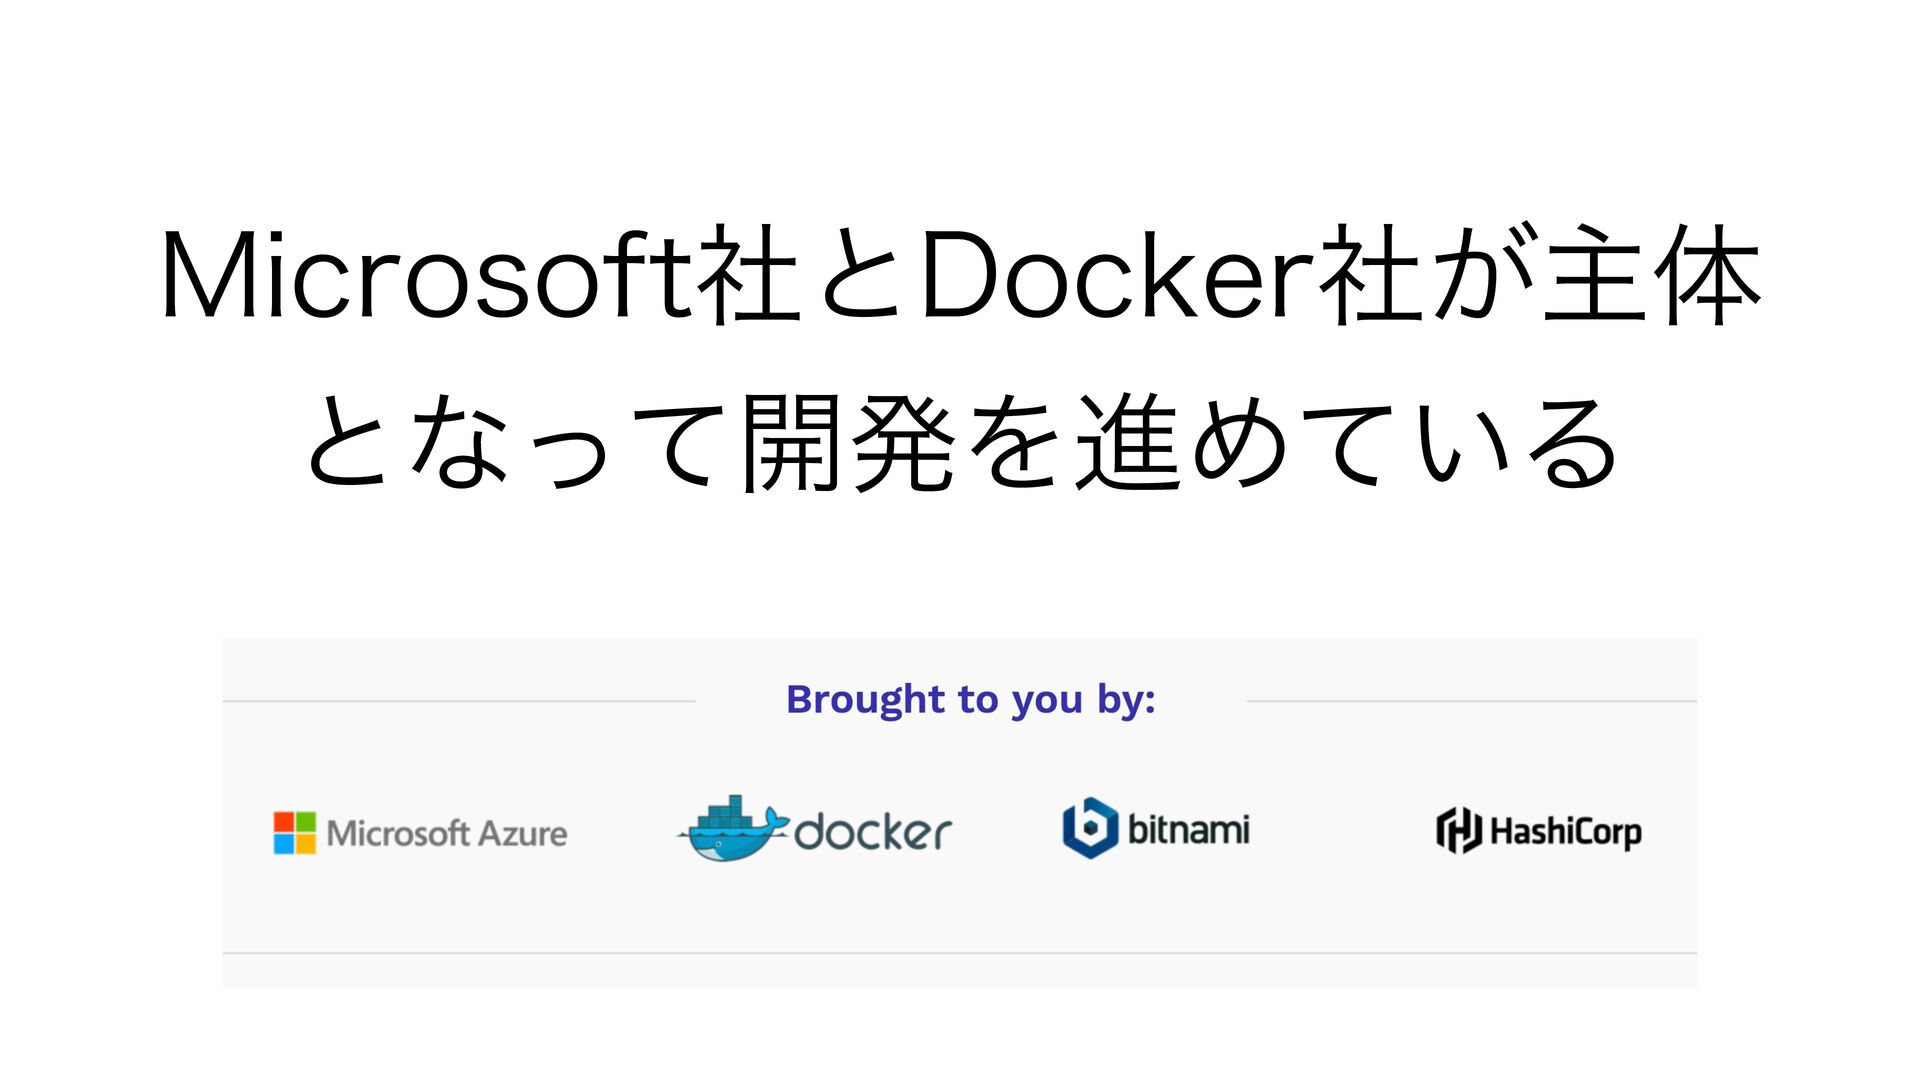The image size is (1920, 1080).
Task: Click the title line ending with 進めている
Action: click(x=960, y=442)
